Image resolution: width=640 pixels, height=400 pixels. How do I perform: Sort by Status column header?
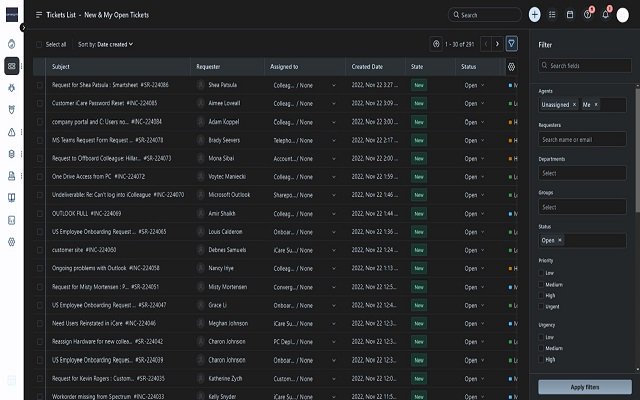[469, 67]
